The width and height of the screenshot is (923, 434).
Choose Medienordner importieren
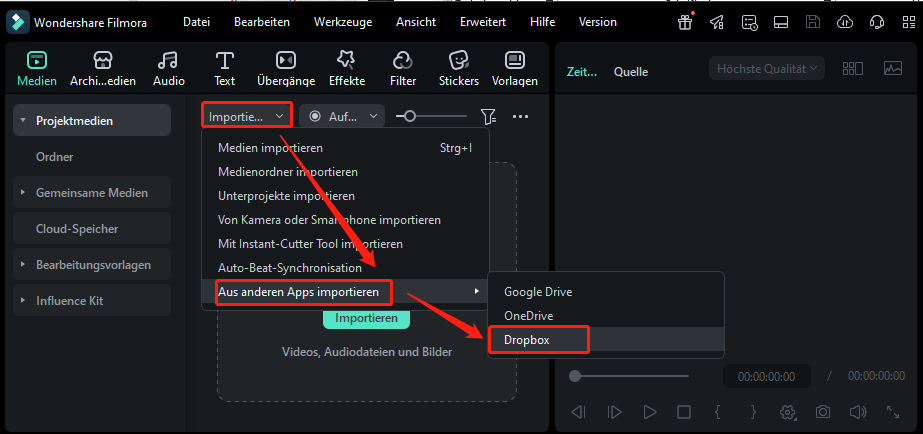[x=346, y=172]
